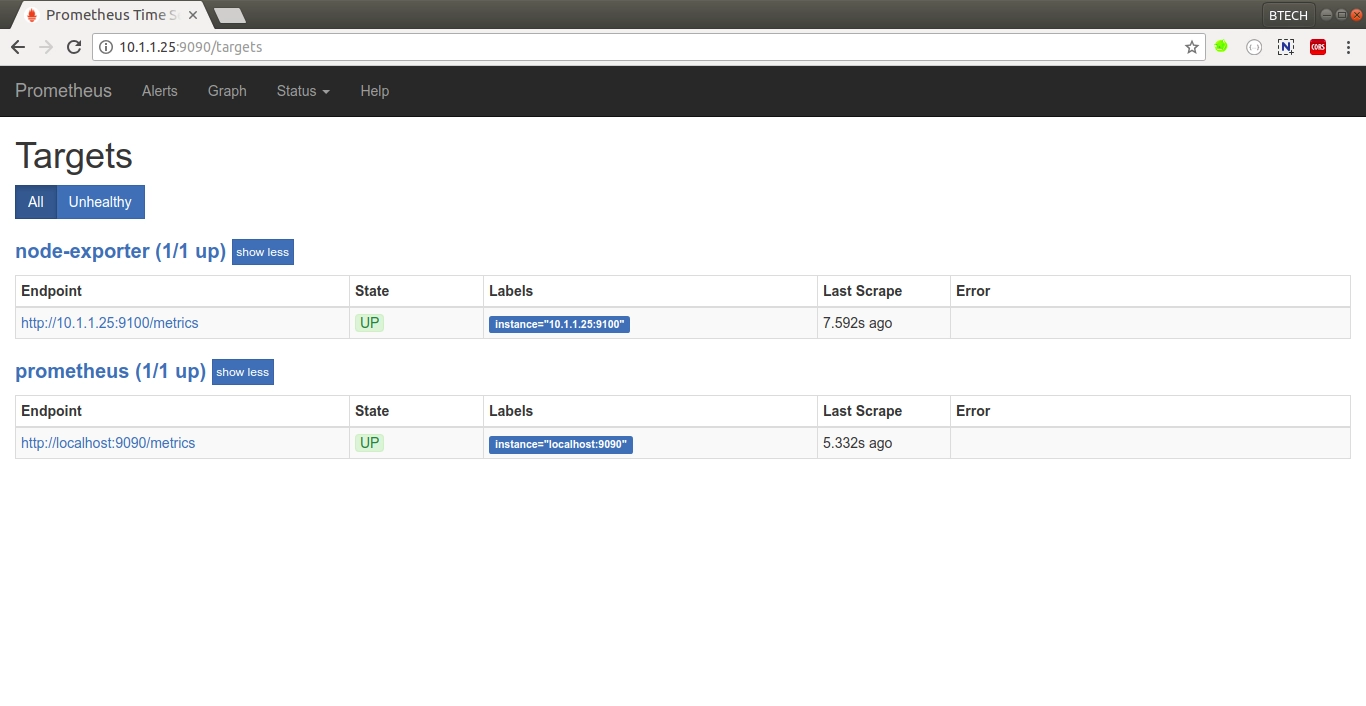This screenshot has width=1366, height=706.
Task: Maximize the browser window
Action: point(1341,14)
